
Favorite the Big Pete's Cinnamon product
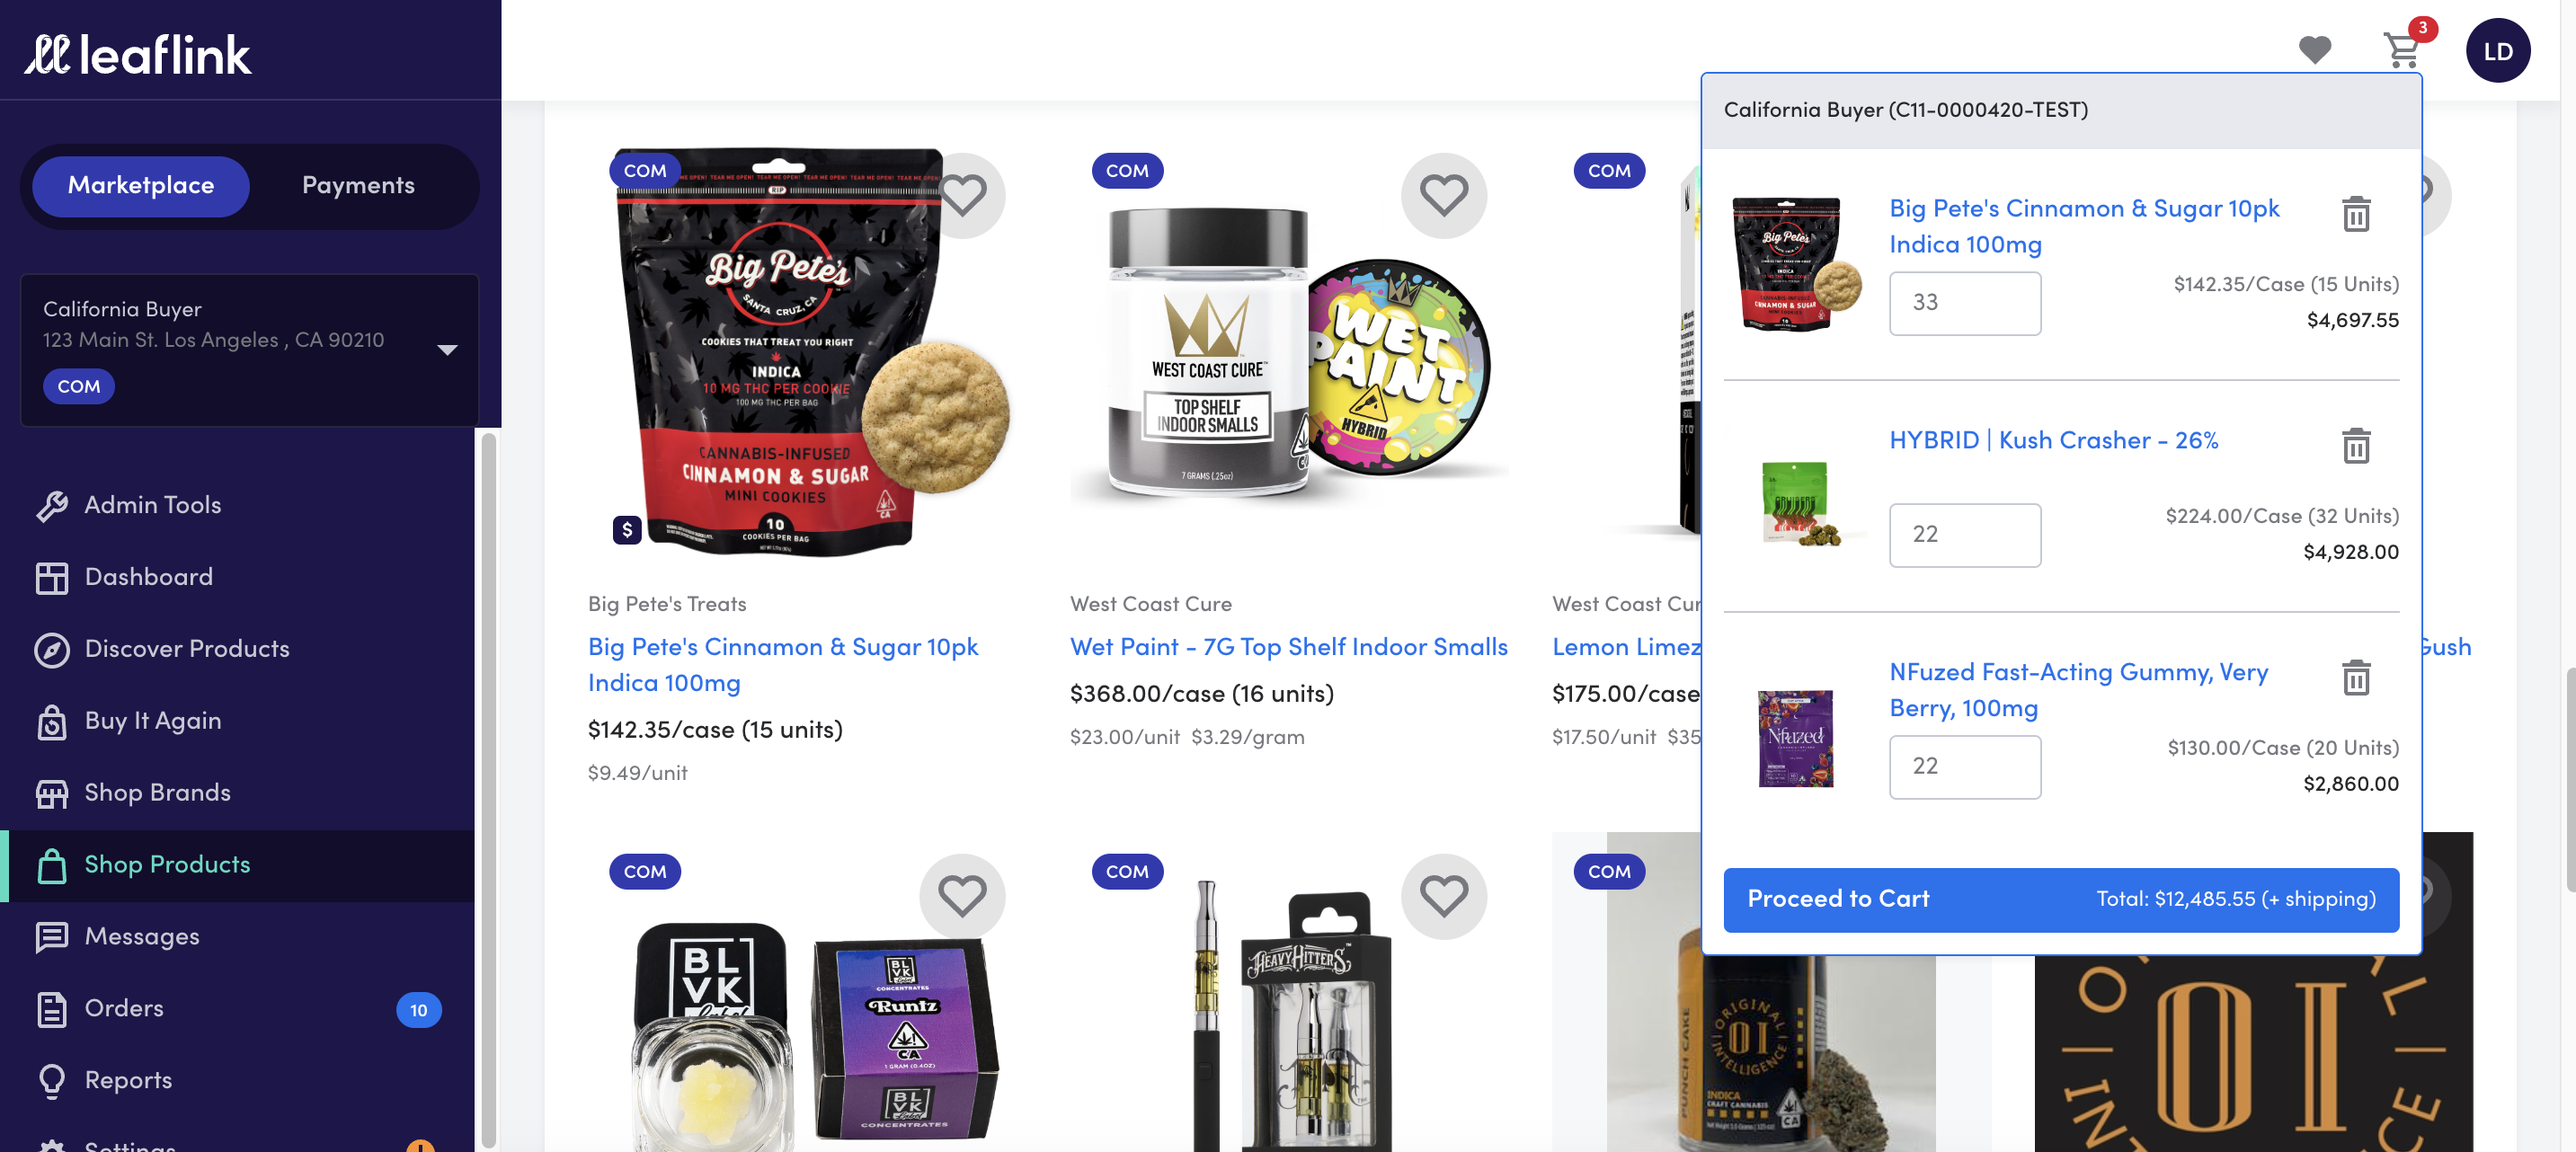(x=962, y=195)
